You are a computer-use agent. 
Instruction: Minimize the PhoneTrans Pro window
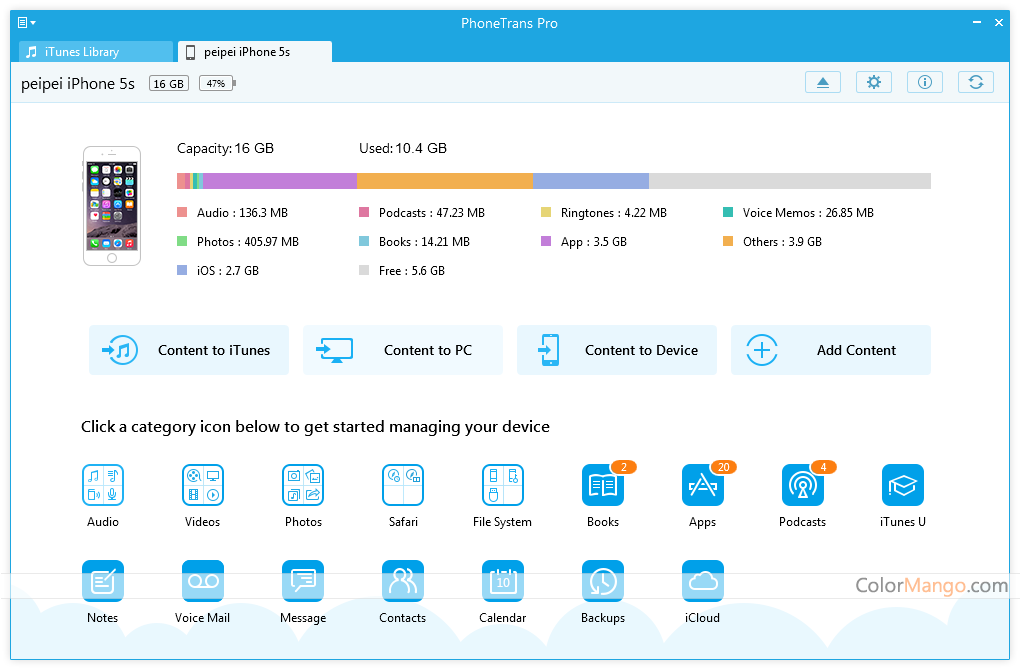976,22
